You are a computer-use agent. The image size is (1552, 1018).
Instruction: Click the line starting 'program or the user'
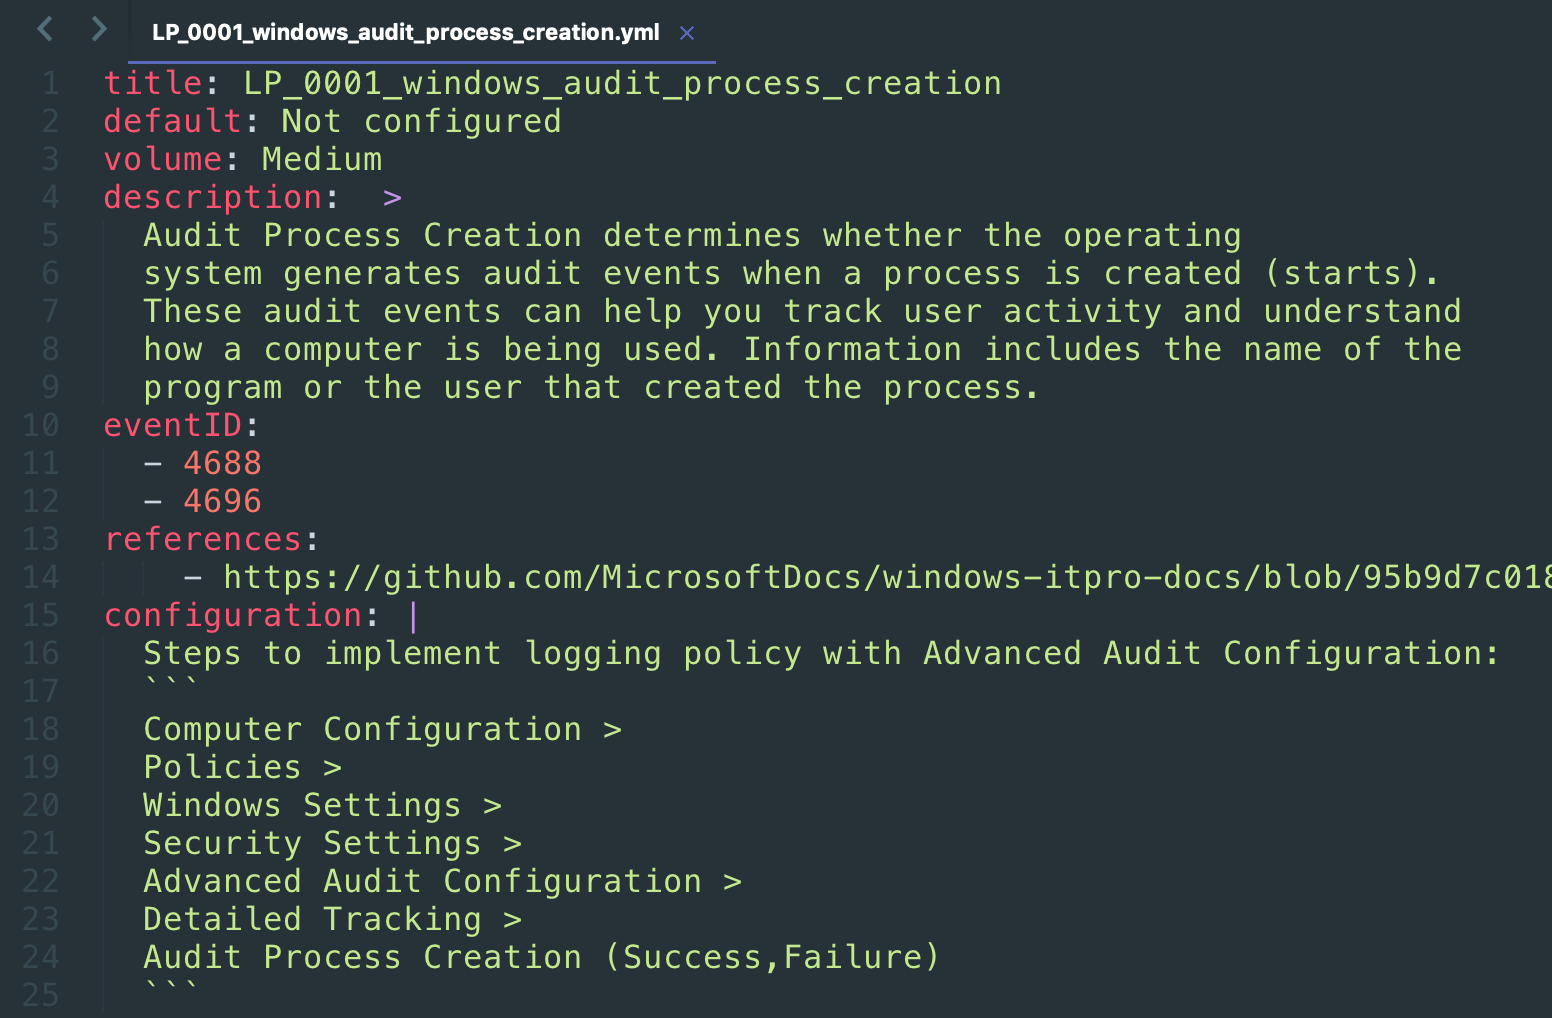[591, 388]
